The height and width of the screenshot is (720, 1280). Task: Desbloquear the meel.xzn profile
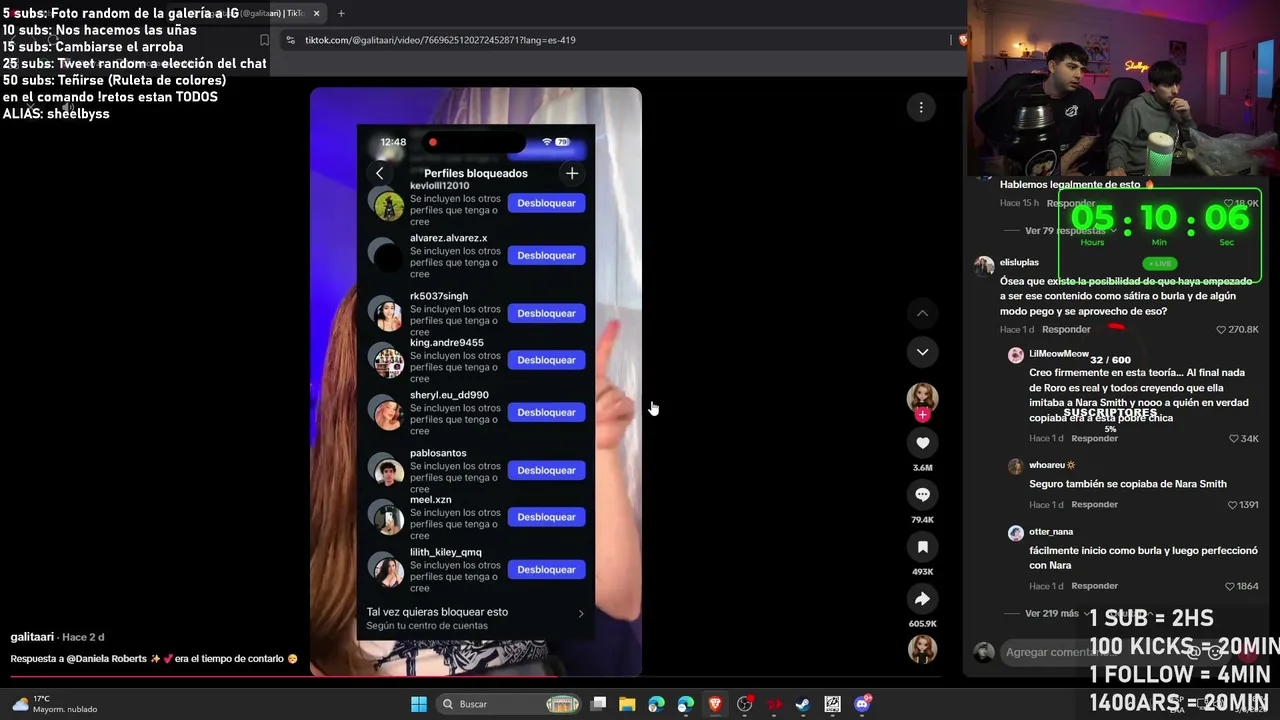click(x=546, y=517)
